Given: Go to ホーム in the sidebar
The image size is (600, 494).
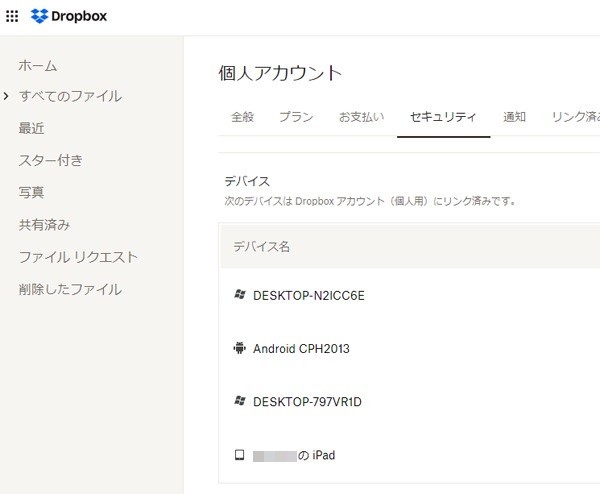Looking at the screenshot, I should [38, 66].
